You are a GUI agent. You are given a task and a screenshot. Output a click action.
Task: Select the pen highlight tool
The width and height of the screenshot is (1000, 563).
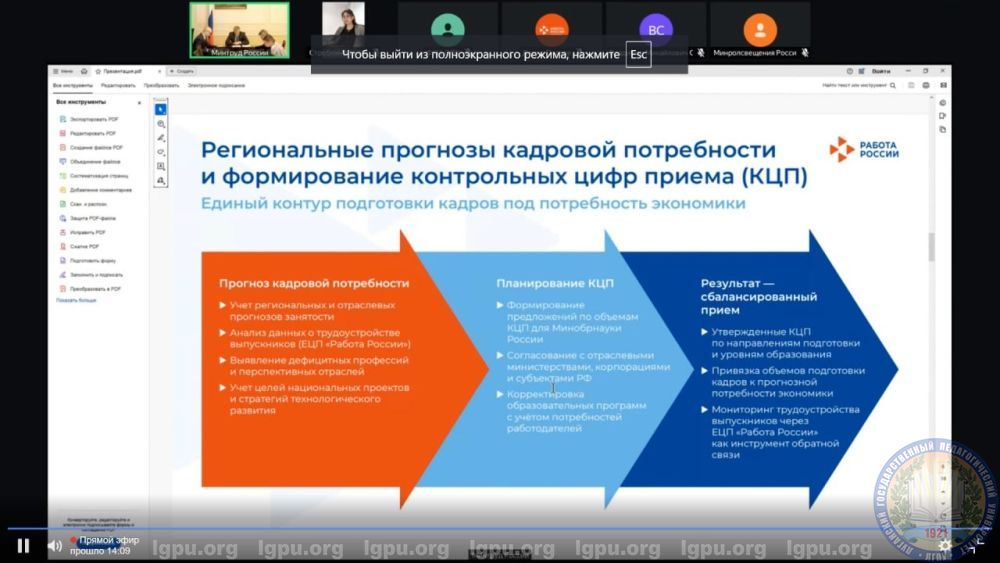(161, 138)
